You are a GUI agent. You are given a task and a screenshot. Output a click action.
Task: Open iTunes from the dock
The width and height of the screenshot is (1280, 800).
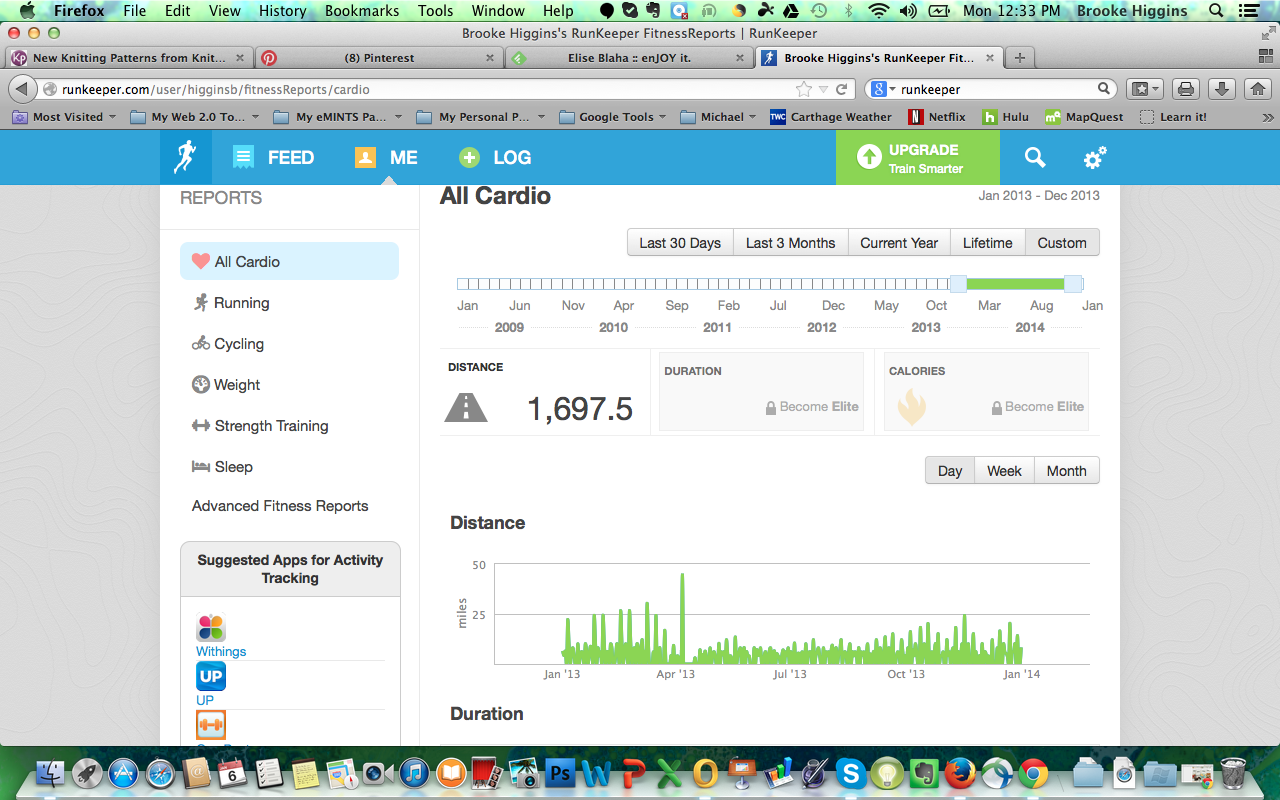[x=414, y=773]
